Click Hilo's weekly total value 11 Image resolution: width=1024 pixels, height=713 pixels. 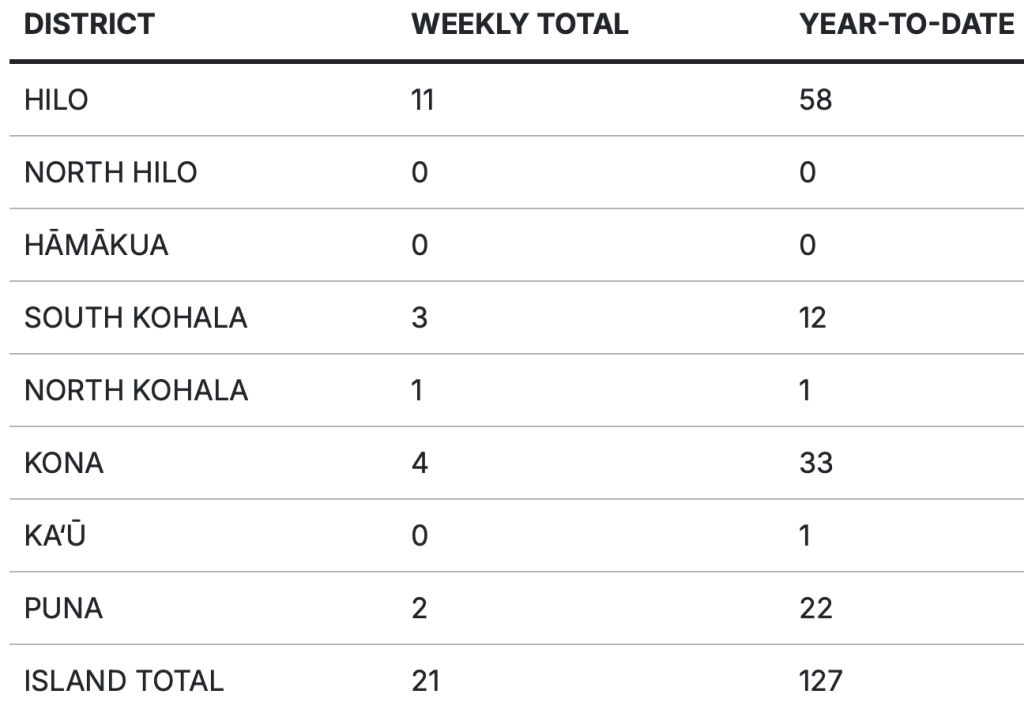(424, 100)
